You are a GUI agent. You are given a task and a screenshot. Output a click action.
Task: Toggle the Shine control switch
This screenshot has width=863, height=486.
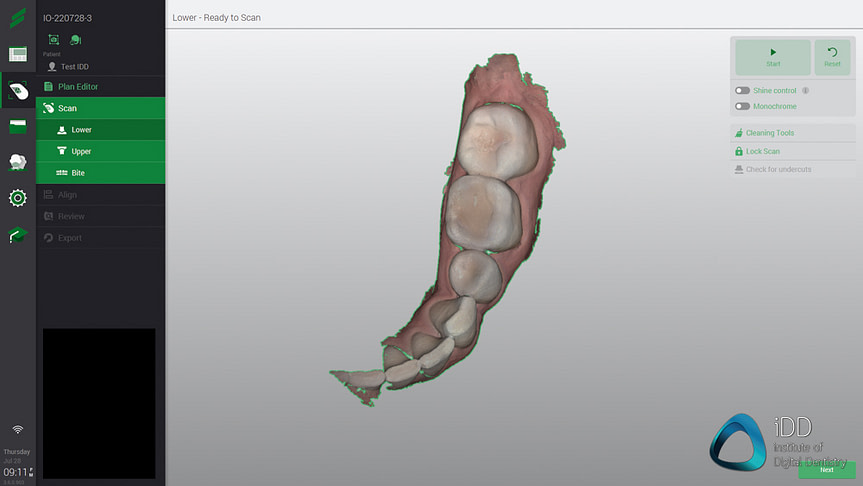(742, 91)
